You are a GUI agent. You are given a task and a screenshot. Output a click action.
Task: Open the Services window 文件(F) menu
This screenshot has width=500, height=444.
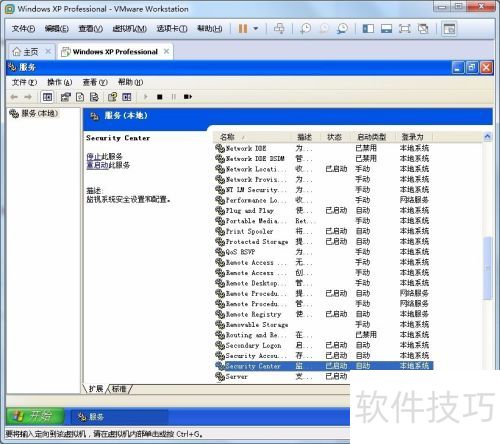point(24,82)
